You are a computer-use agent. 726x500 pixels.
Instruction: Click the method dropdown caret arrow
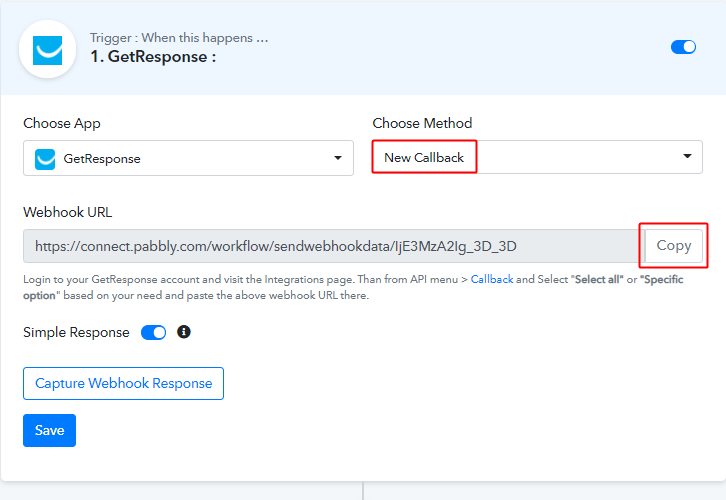pyautogui.click(x=688, y=156)
